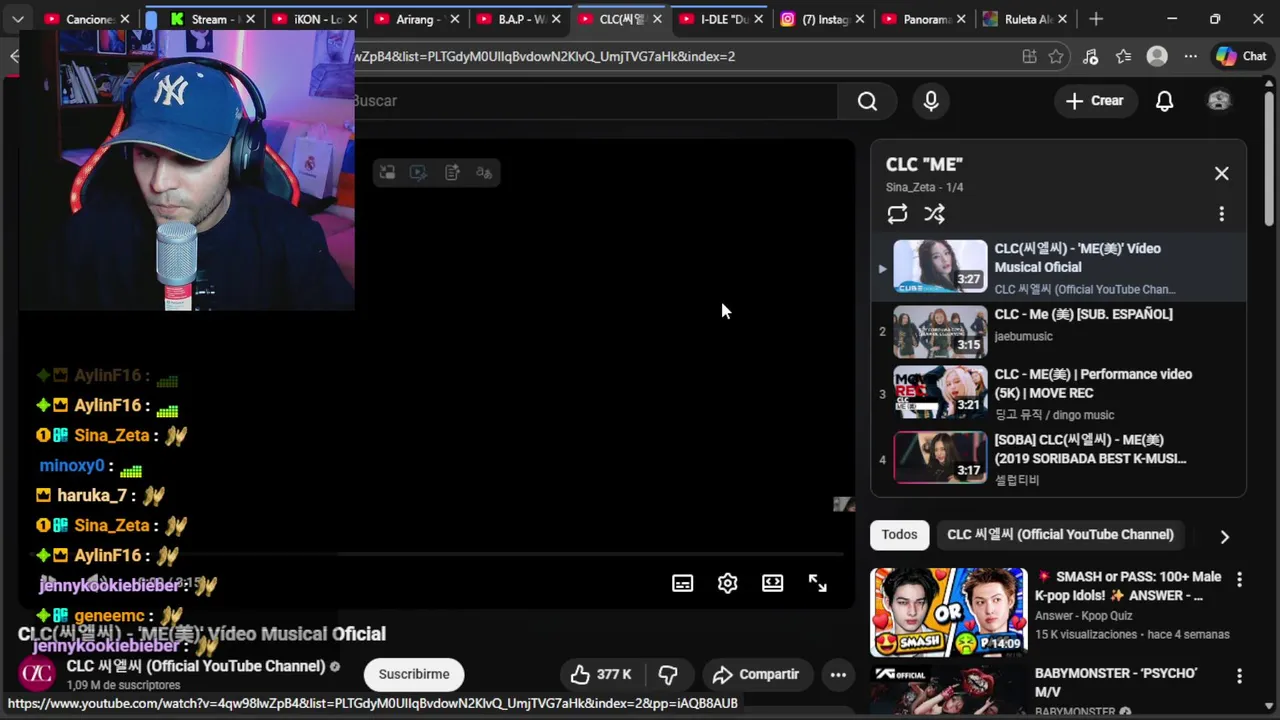
Task: Click the YouTube Buscar search field
Action: pyautogui.click(x=594, y=101)
